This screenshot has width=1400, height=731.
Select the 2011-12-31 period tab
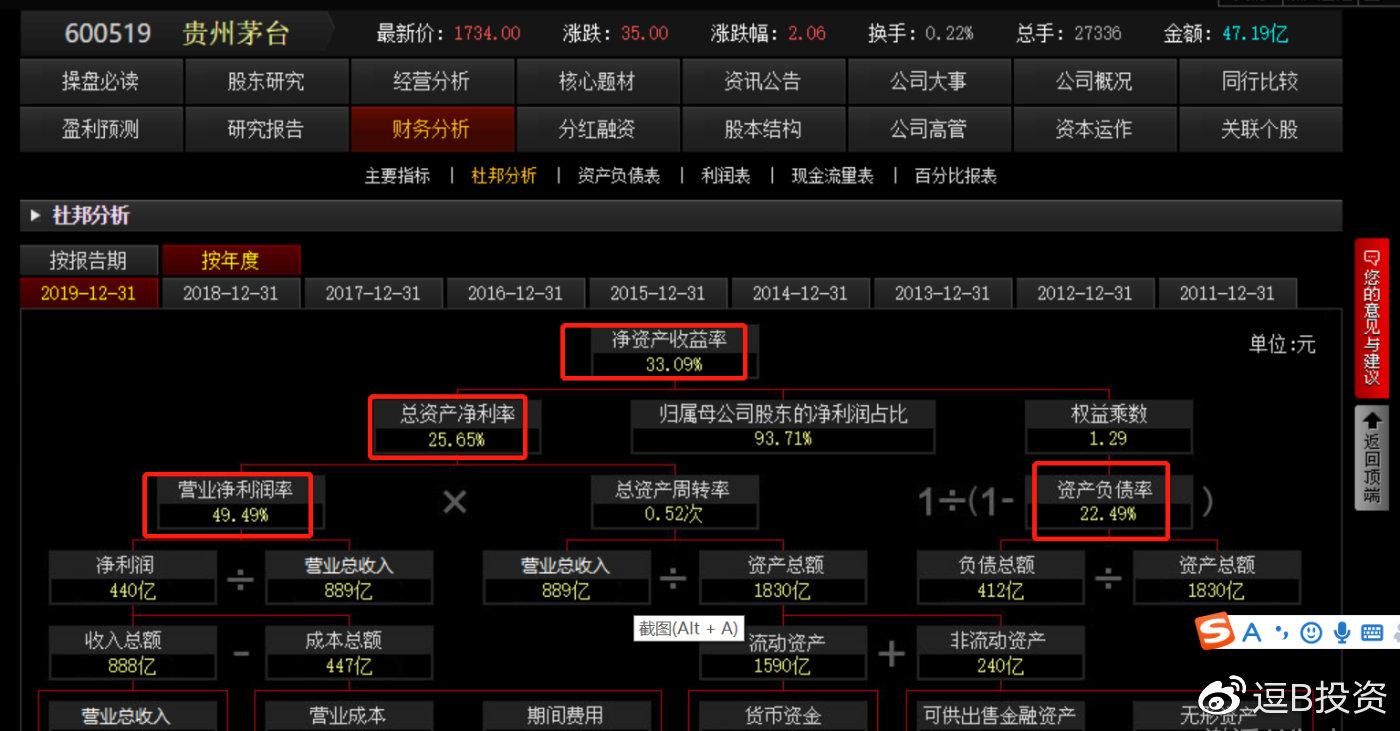tap(1227, 293)
